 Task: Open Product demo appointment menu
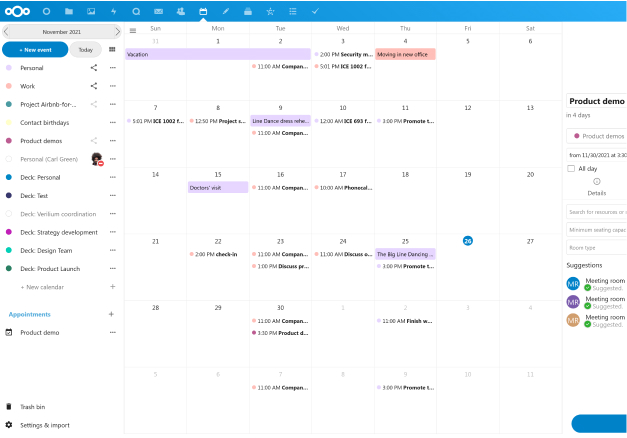click(x=113, y=332)
